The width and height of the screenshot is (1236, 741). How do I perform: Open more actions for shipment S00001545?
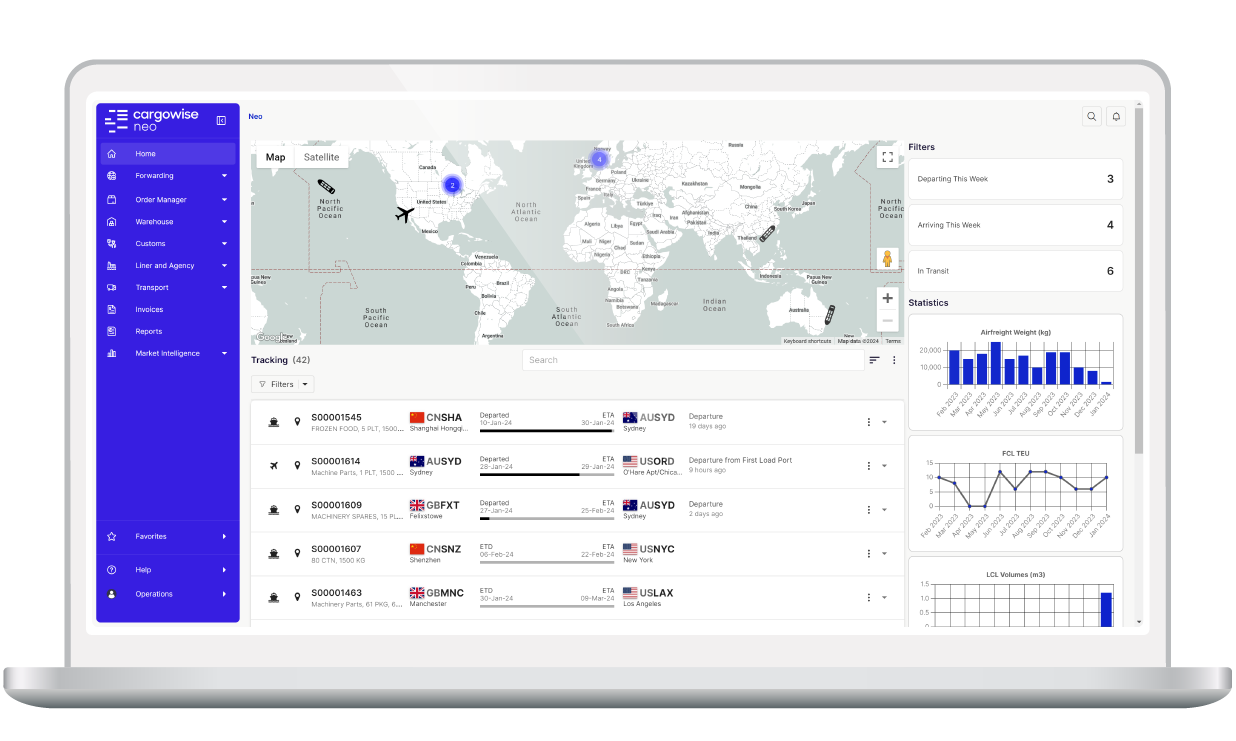point(869,422)
